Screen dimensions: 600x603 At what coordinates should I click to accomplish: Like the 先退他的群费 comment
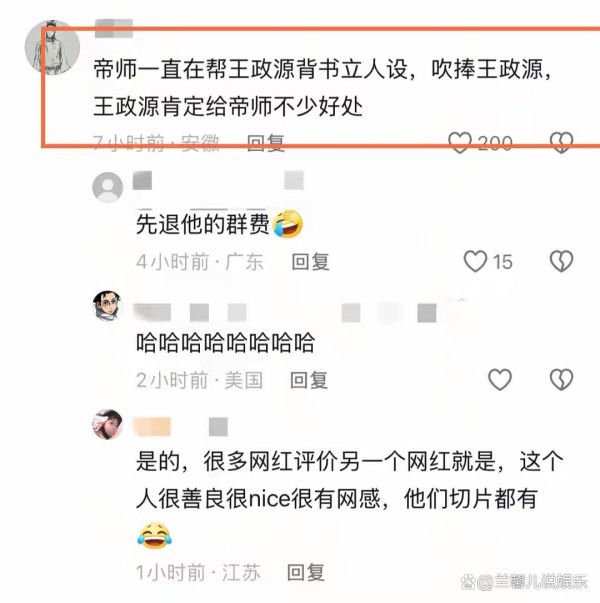click(x=475, y=262)
